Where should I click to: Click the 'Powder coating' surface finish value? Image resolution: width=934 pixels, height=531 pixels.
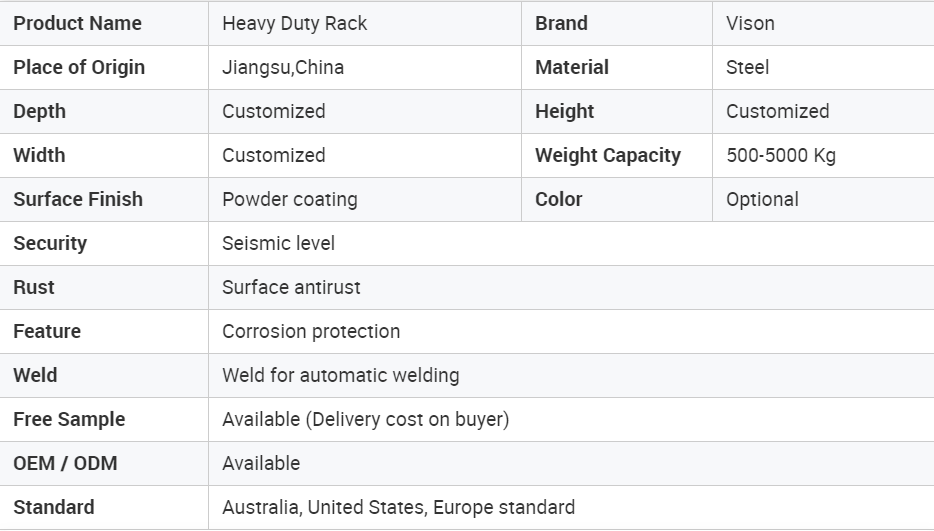289,200
